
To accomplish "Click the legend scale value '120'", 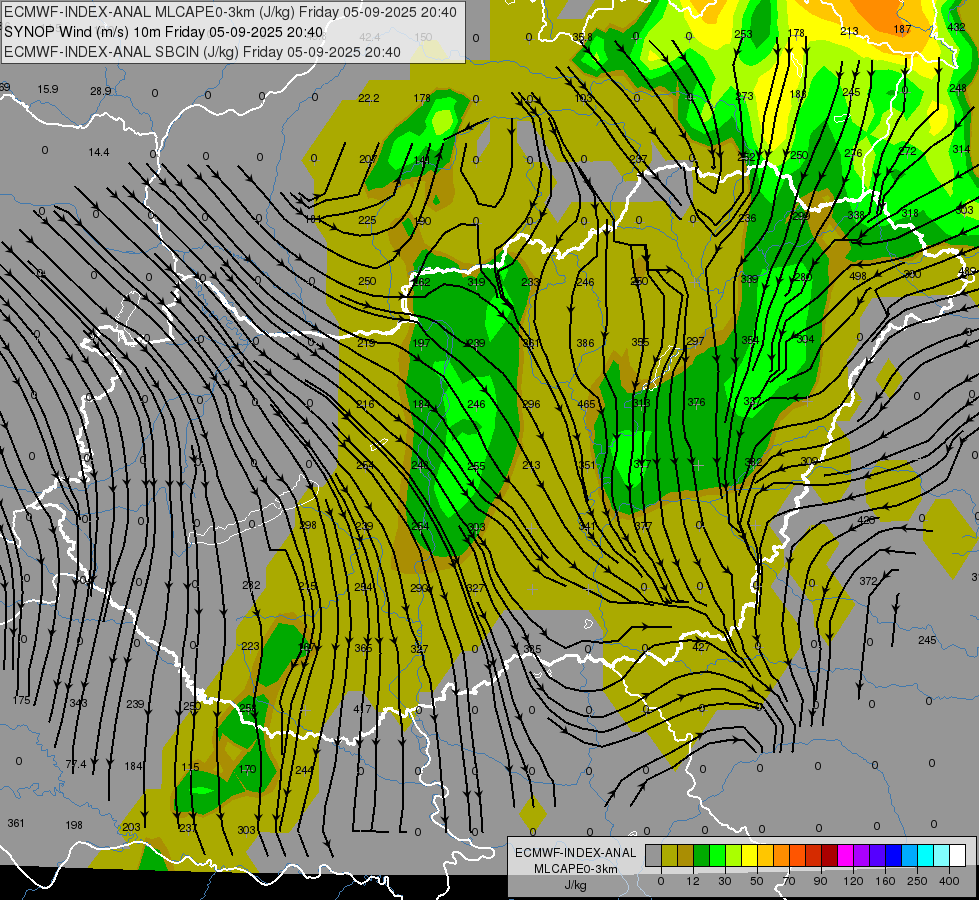I will [x=853, y=881].
